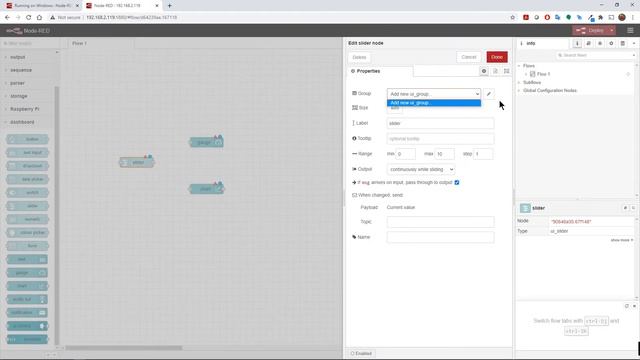The height and width of the screenshot is (360, 640).
Task: Open the Chrome three-dot menu
Action: tap(633, 18)
